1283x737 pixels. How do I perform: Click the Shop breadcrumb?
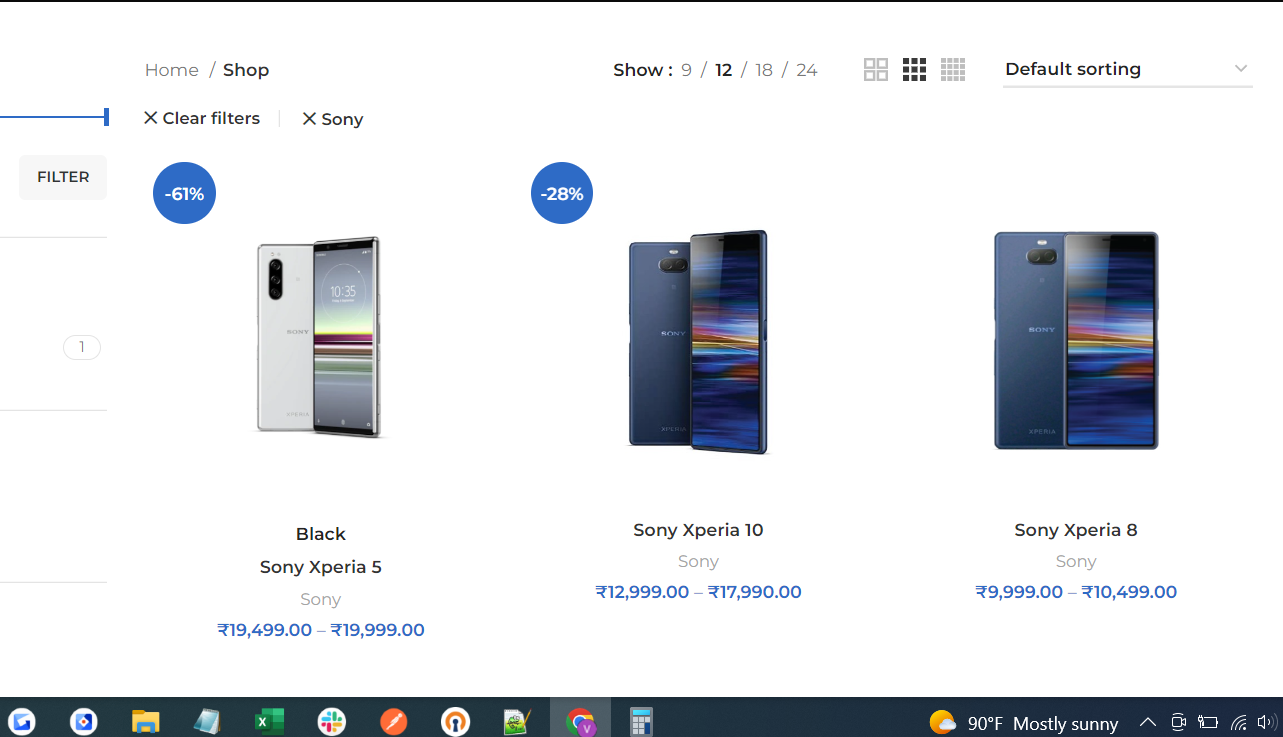(246, 70)
